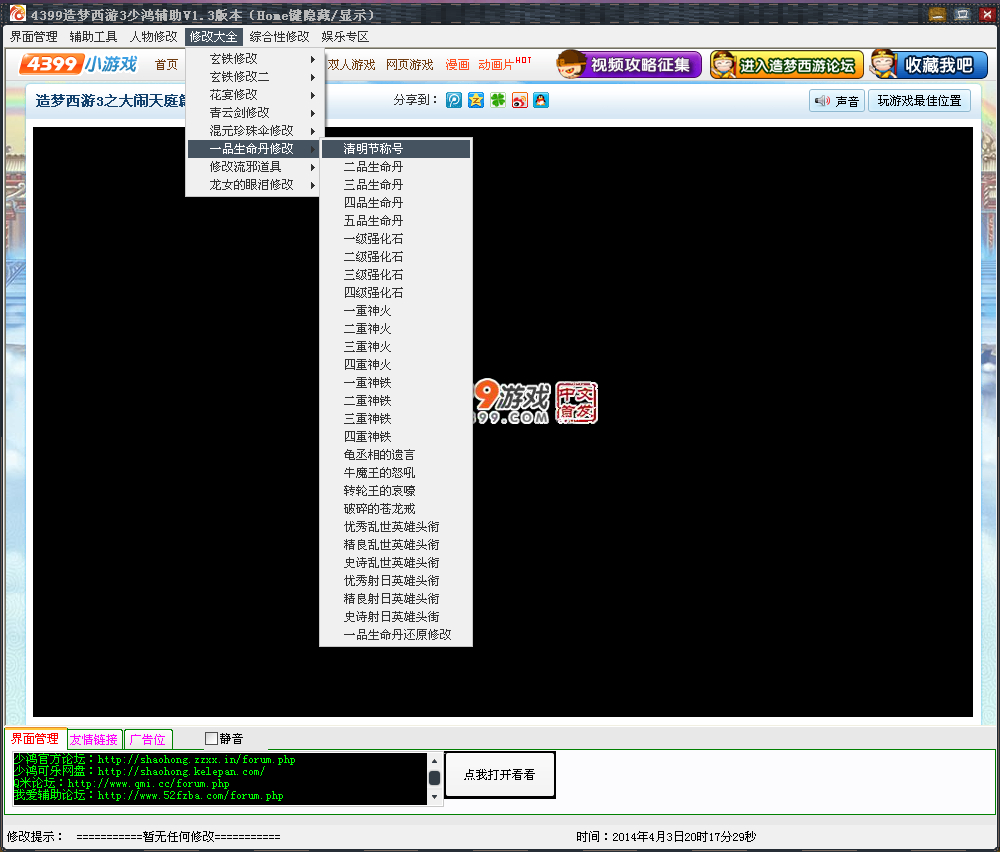This screenshot has height=852, width=1000.
Task: Expand the 混元珍珠伞修改 submenu
Action: [254, 130]
